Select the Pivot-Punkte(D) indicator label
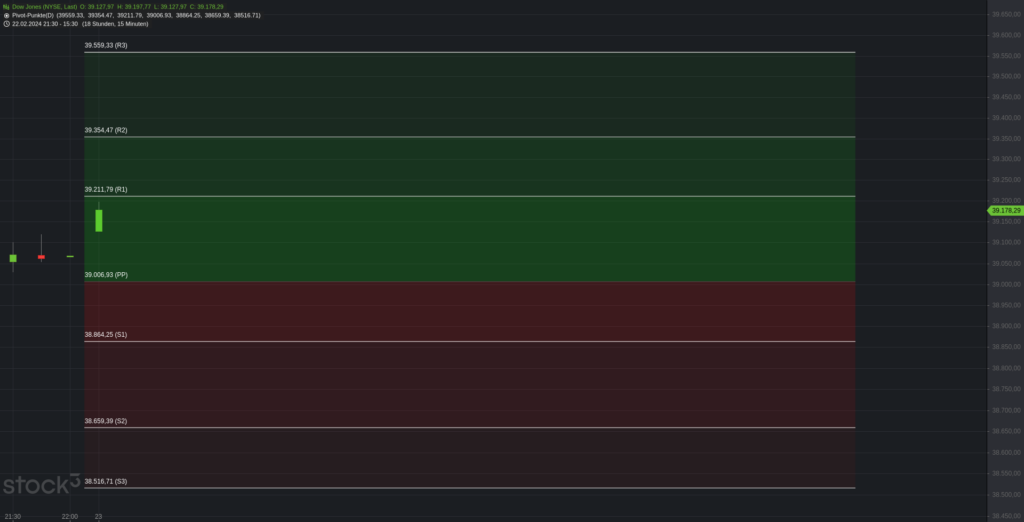1024x522 pixels. (33, 15)
